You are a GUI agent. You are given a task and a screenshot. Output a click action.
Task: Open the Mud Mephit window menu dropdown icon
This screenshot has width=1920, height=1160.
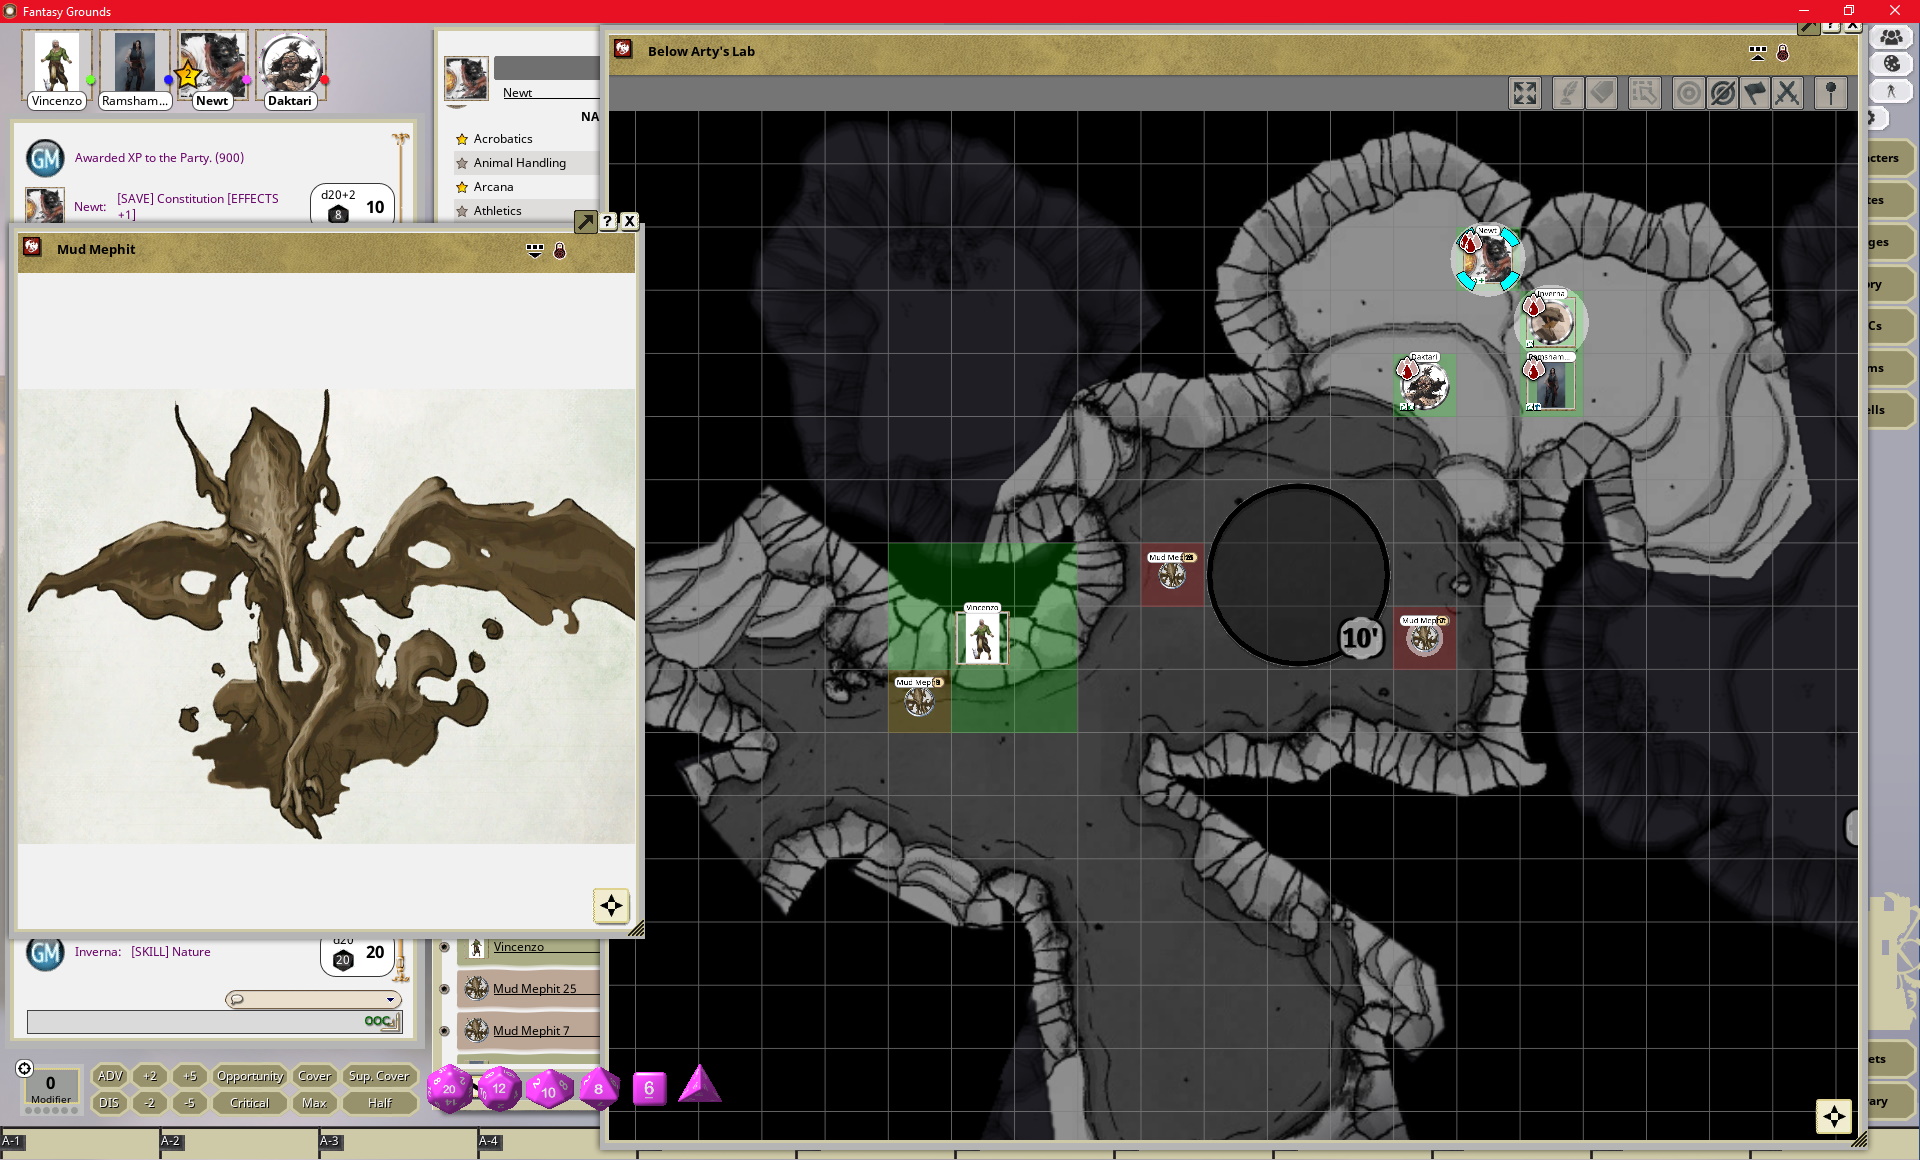535,251
